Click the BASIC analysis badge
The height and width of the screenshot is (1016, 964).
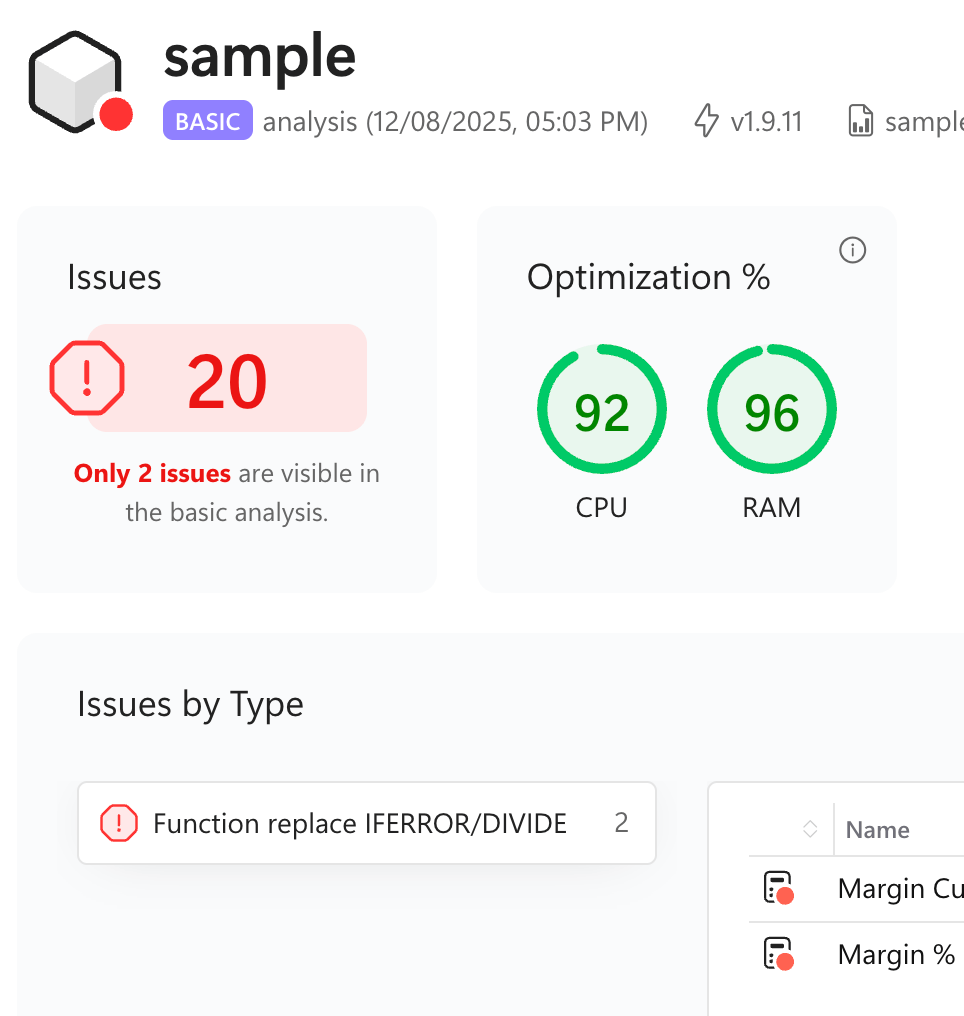(207, 122)
